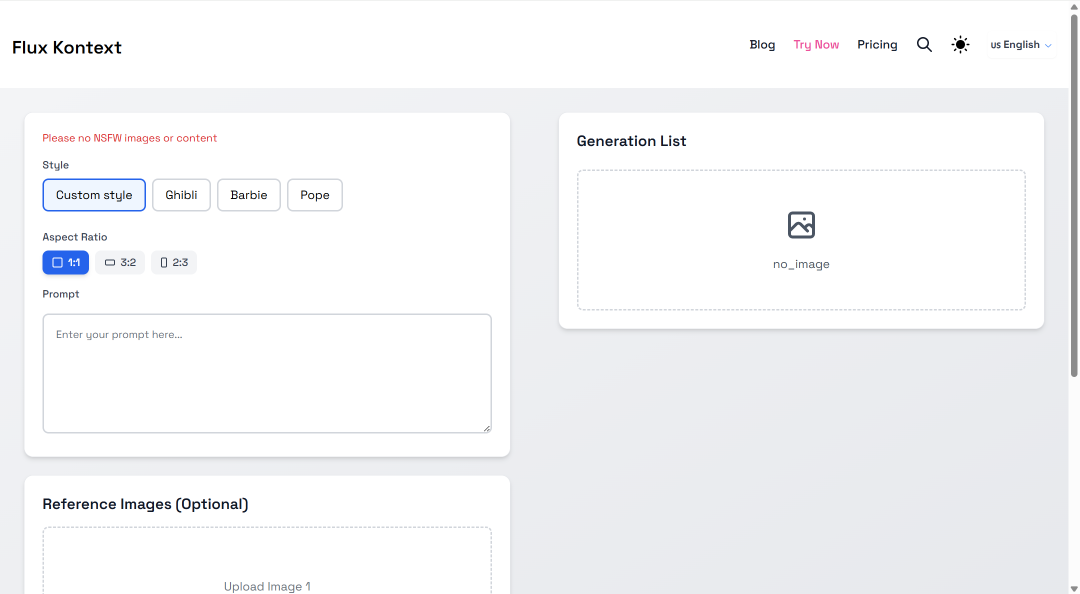The width and height of the screenshot is (1080, 594).
Task: Click the no_image caption text
Action: [x=801, y=264]
